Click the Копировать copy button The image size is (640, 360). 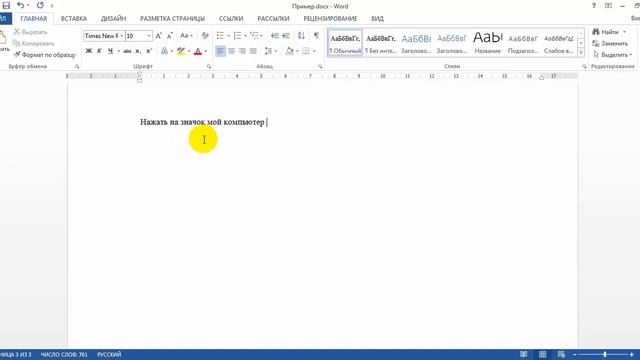(33, 43)
